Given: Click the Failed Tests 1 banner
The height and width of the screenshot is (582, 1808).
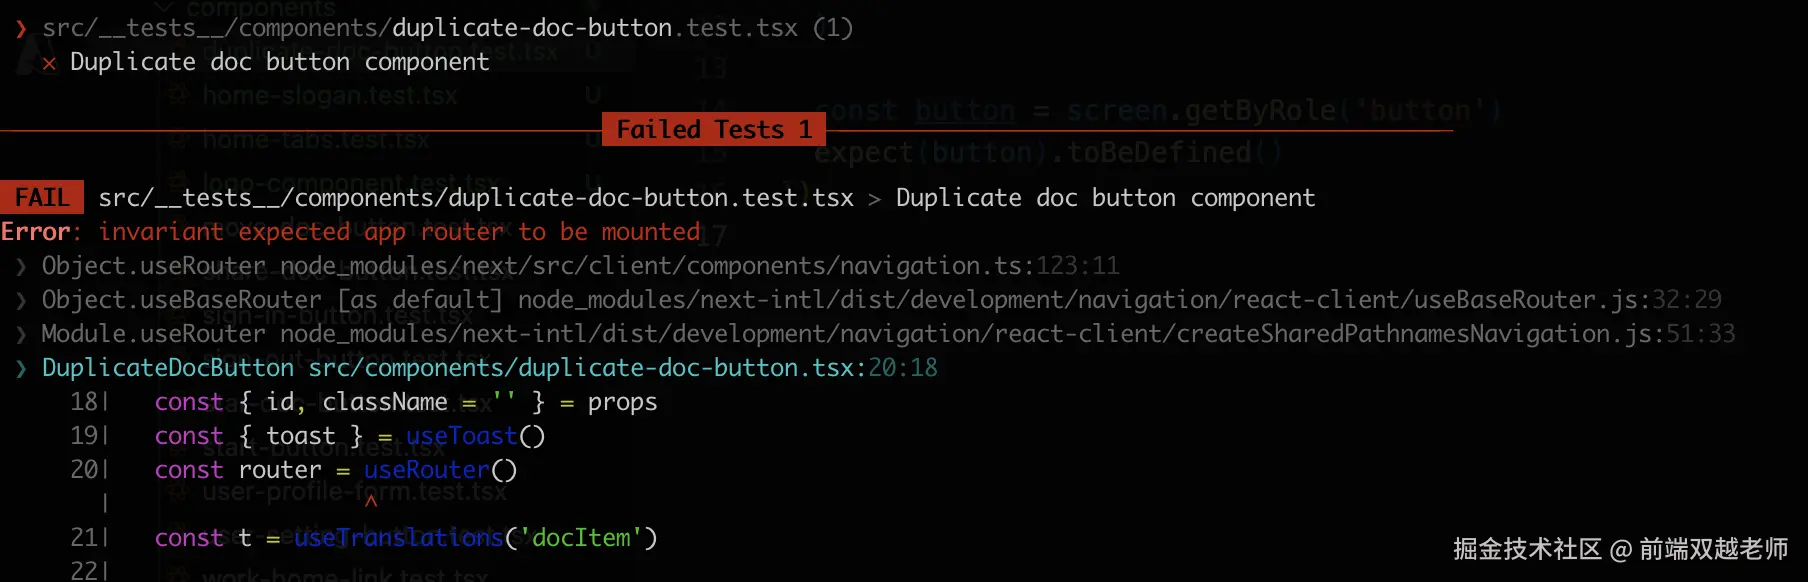Looking at the screenshot, I should point(713,130).
